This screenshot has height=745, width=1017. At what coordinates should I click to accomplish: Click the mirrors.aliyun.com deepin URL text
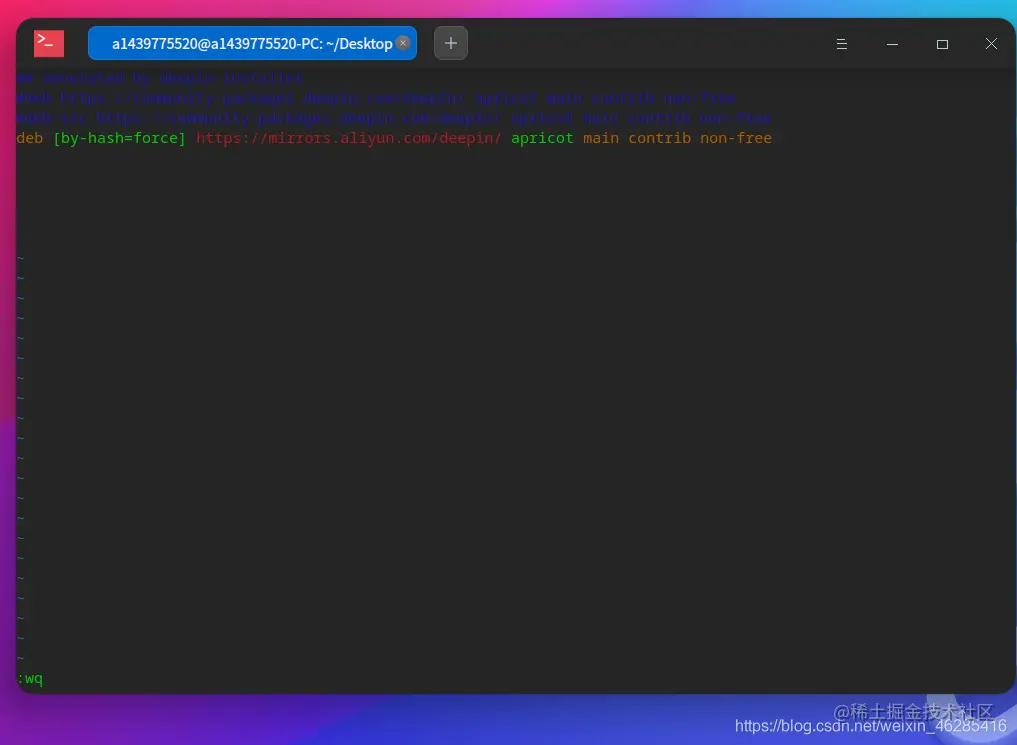pyautogui.click(x=348, y=138)
